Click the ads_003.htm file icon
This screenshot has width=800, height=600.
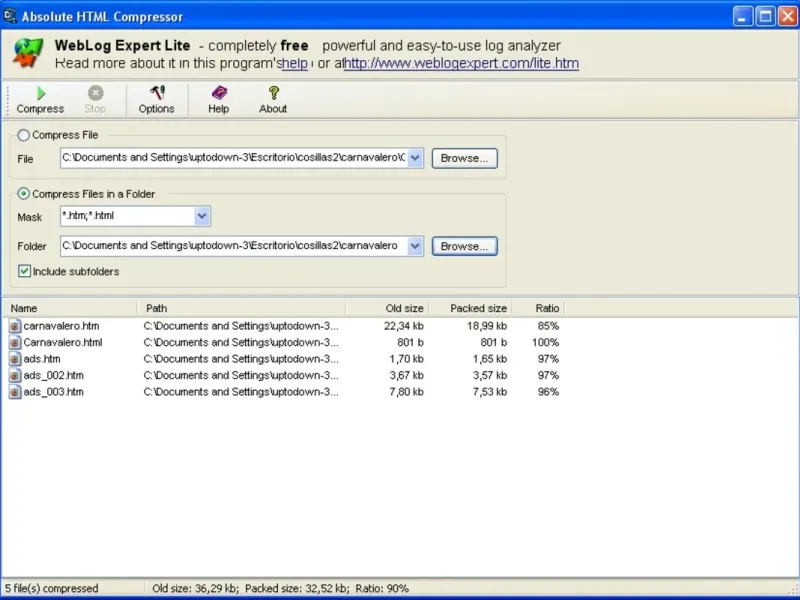pyautogui.click(x=15, y=392)
